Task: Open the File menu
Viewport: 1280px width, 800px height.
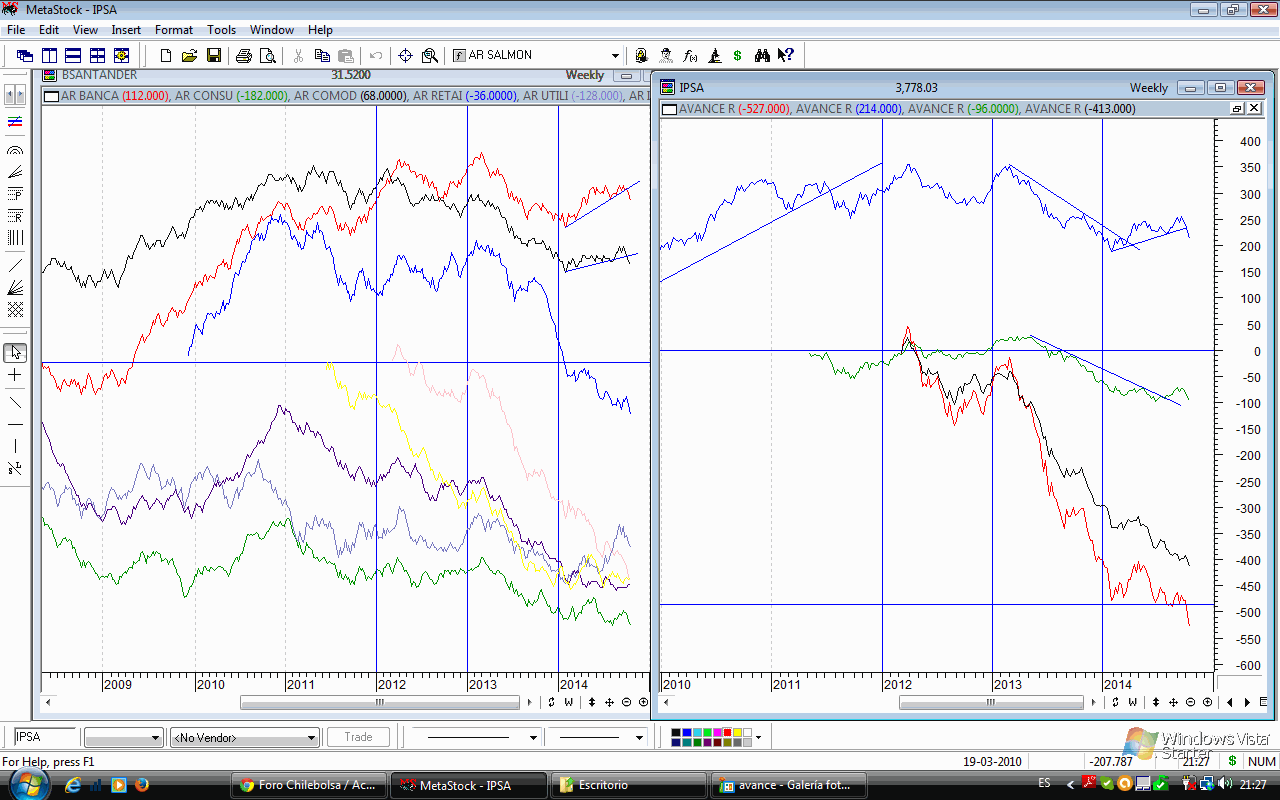Action: click(x=15, y=30)
